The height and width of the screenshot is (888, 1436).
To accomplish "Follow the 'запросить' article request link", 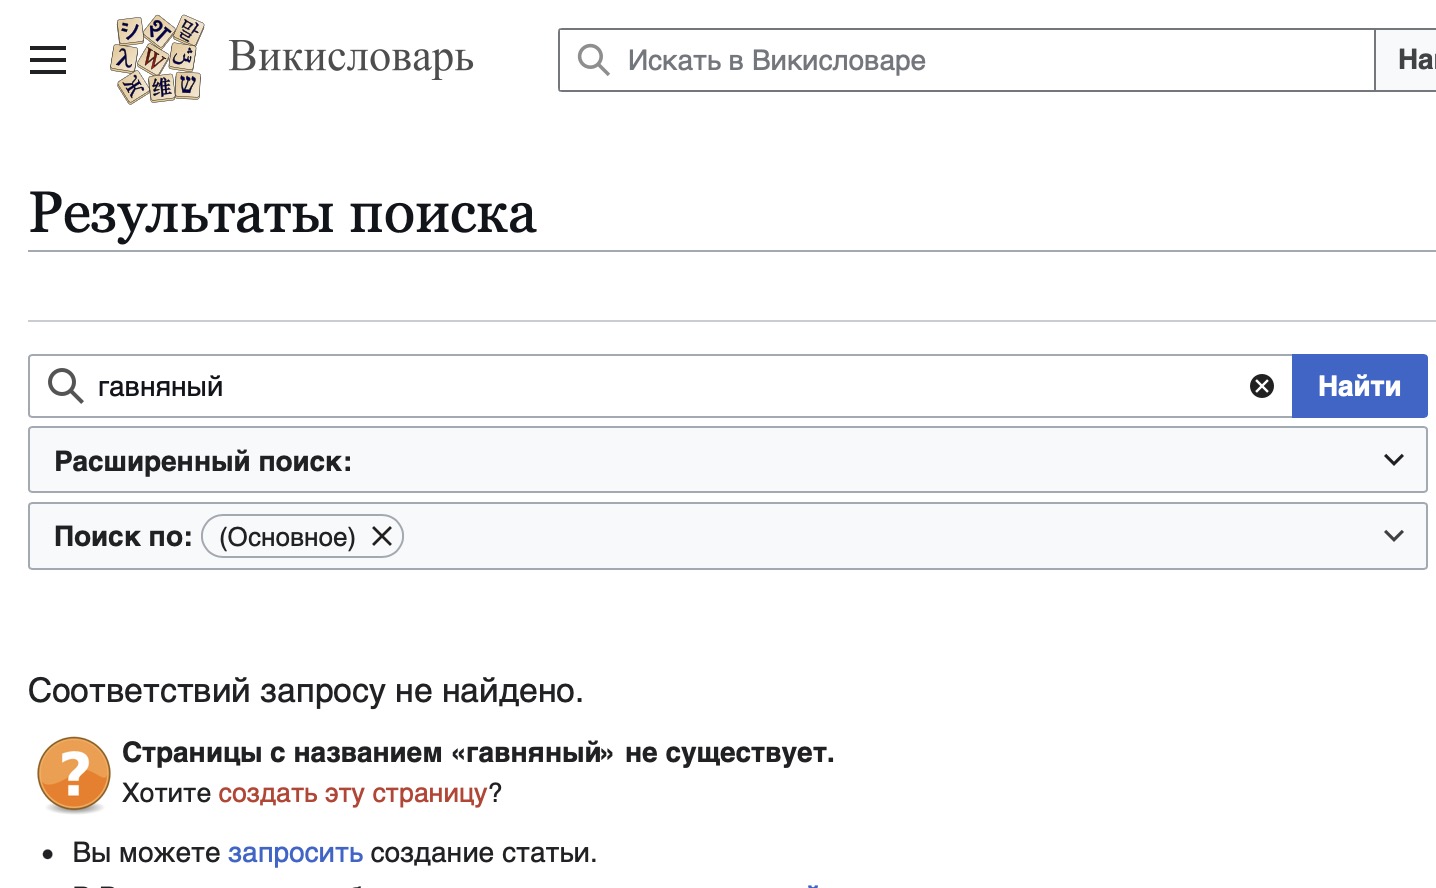I will coord(295,853).
